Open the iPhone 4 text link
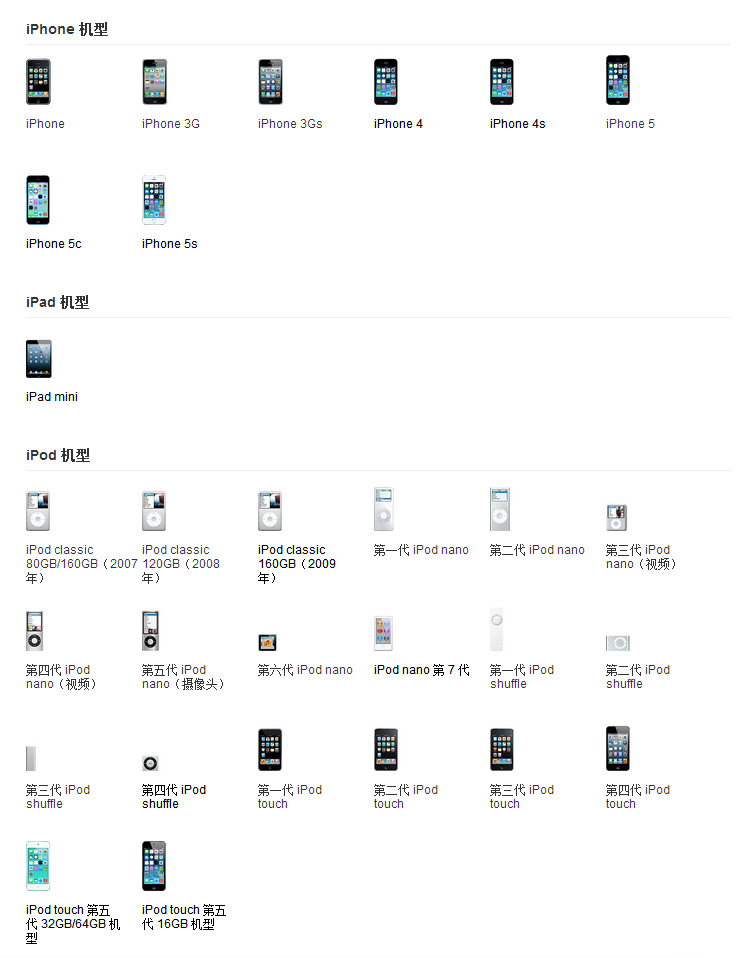The width and height of the screenshot is (754, 958). [398, 123]
